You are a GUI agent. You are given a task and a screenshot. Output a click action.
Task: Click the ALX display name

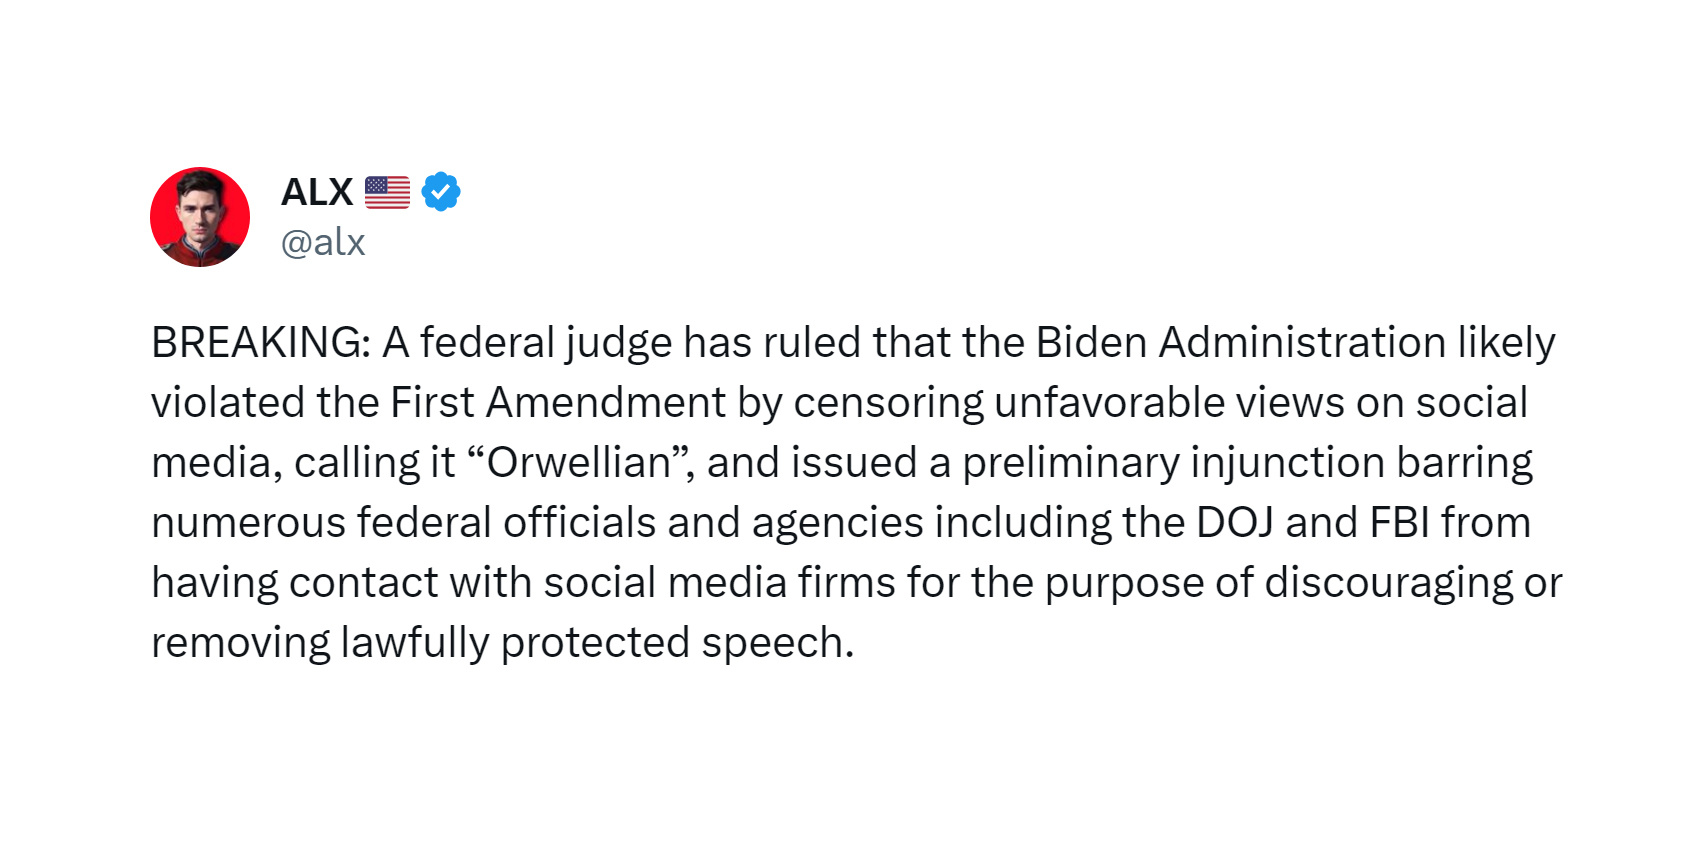[x=317, y=192]
